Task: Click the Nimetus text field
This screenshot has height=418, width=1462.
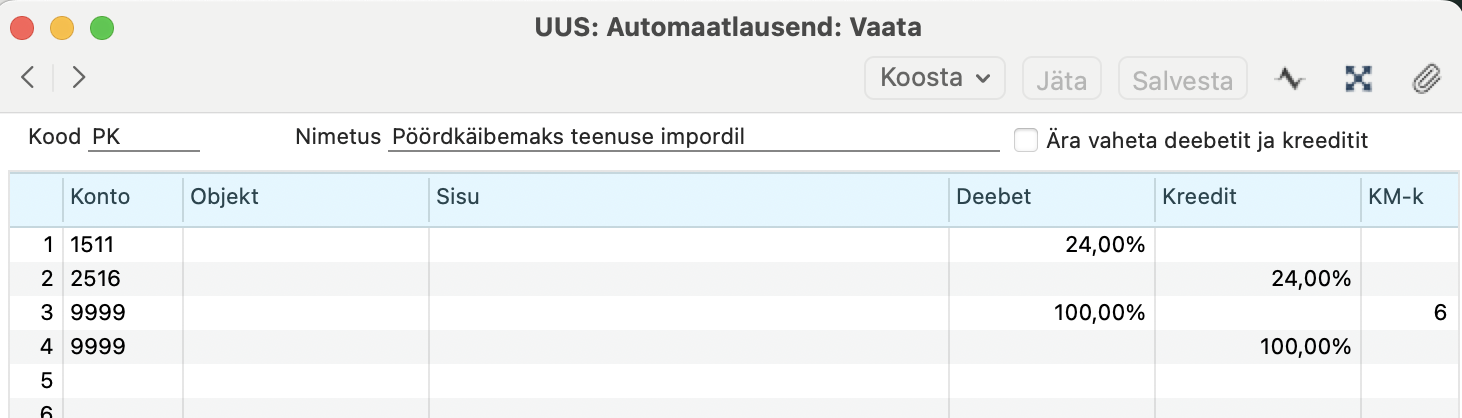Action: [x=693, y=137]
